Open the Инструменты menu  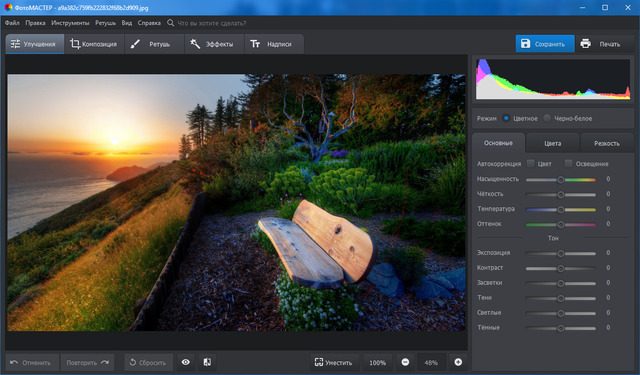tap(70, 23)
